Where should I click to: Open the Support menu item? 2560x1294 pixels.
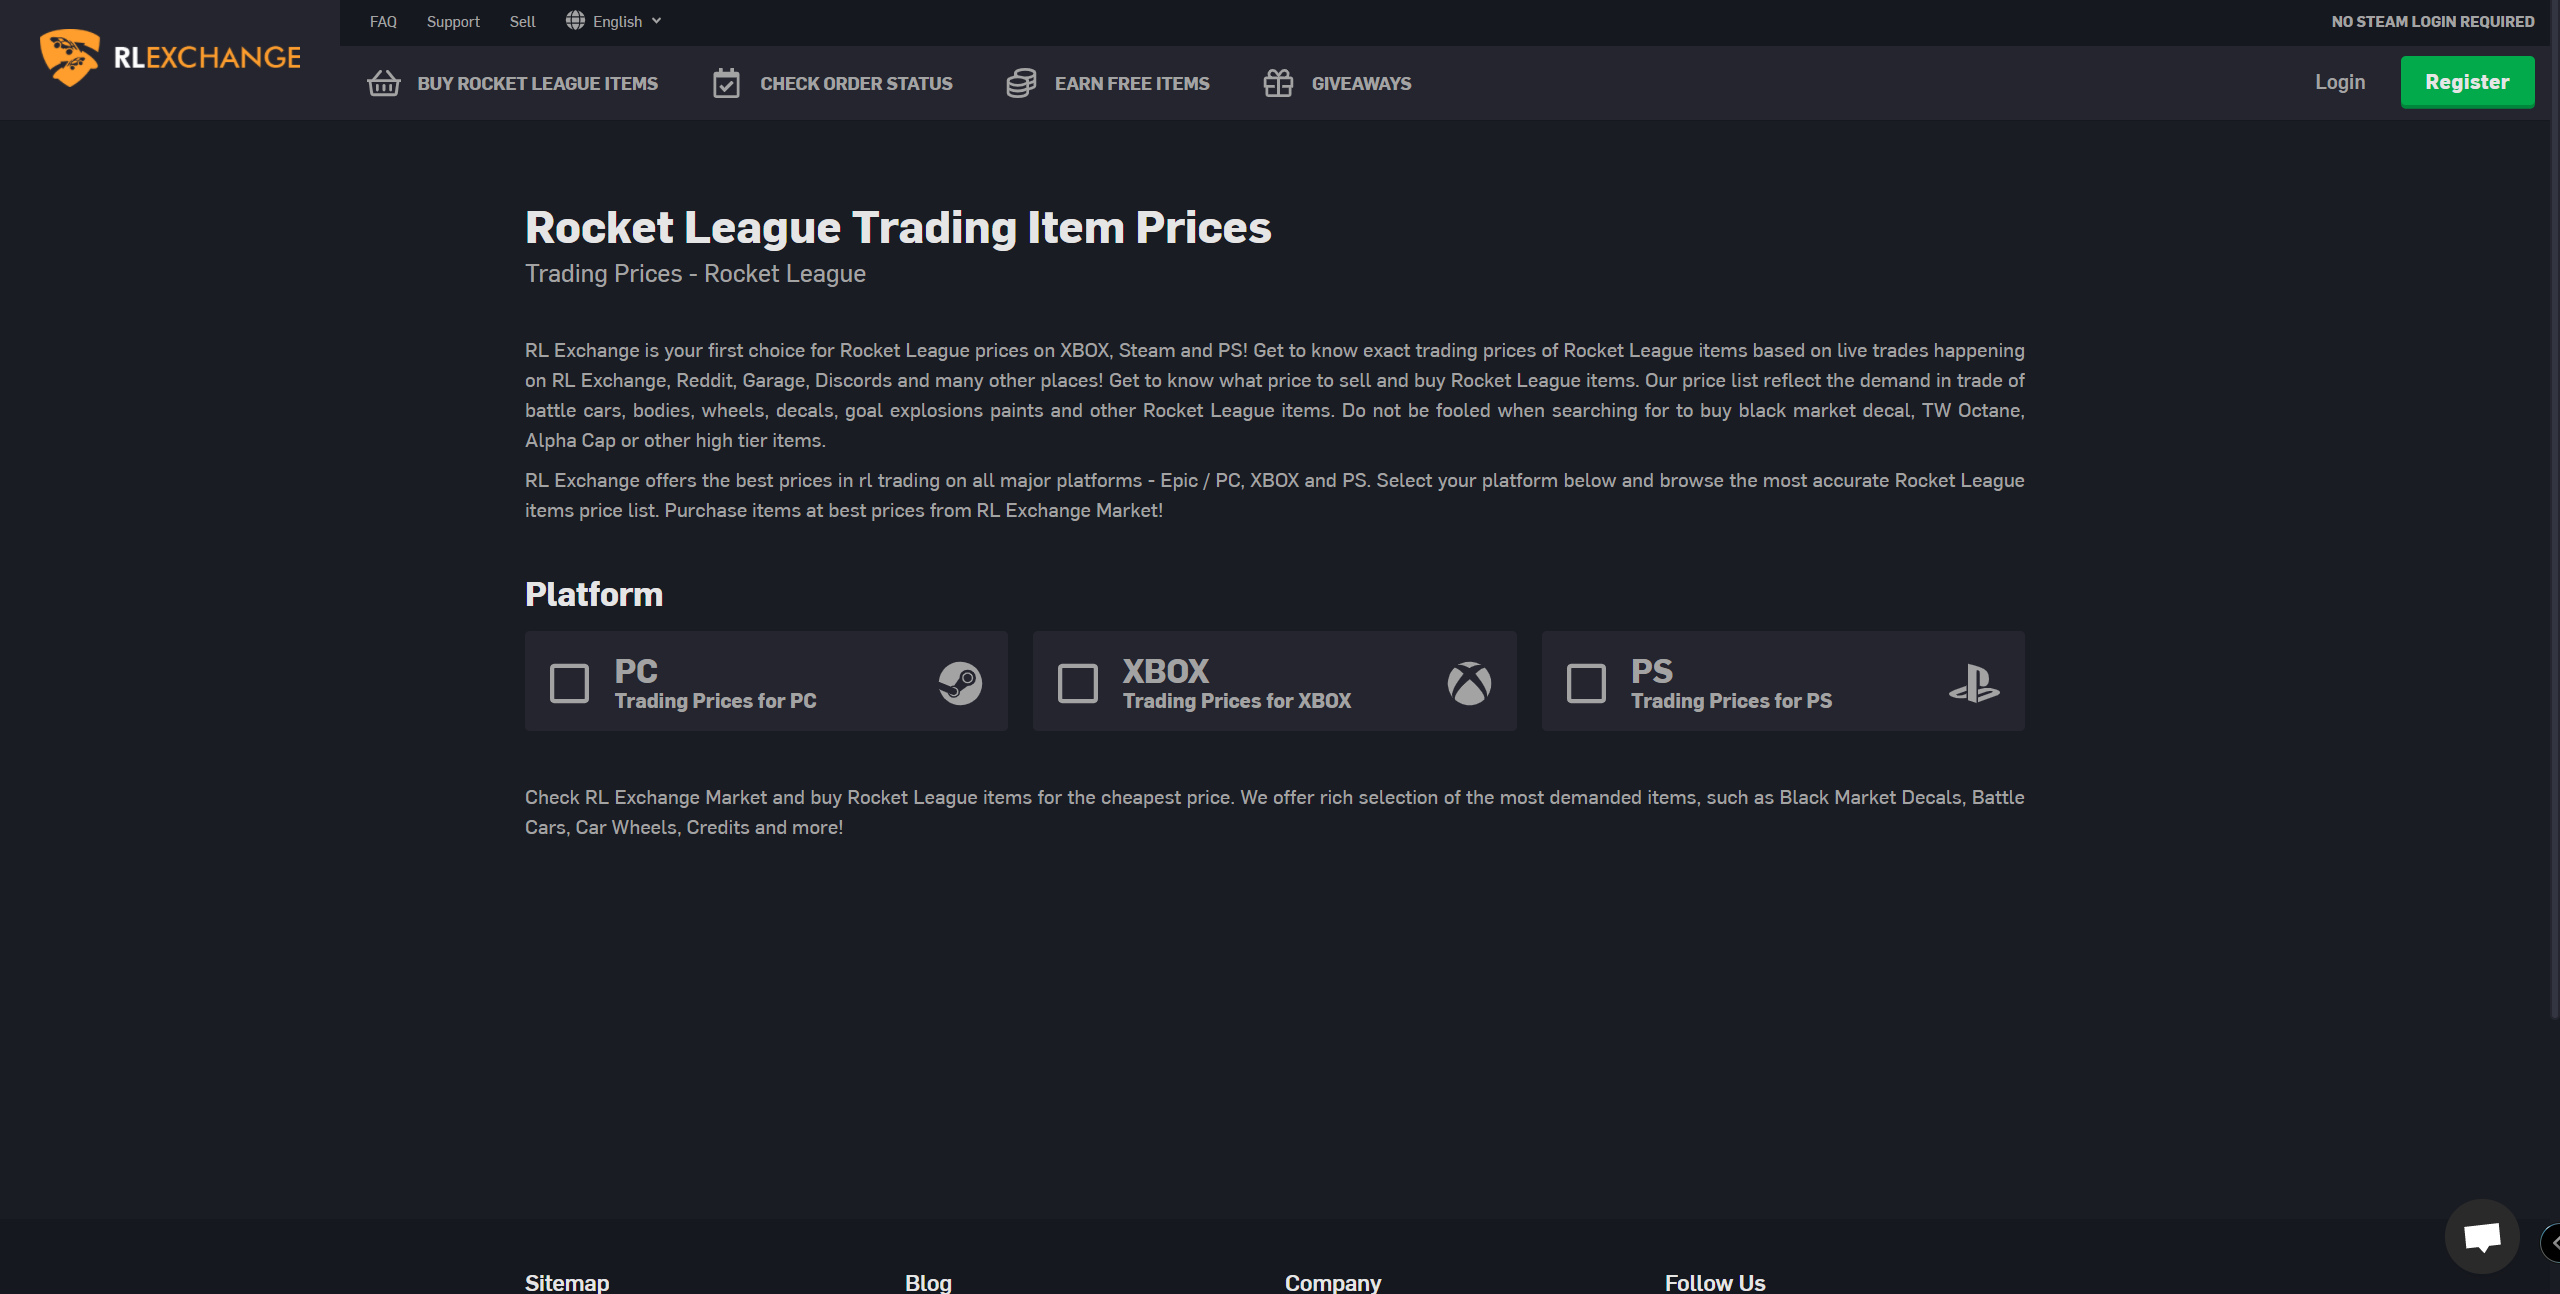[x=454, y=21]
